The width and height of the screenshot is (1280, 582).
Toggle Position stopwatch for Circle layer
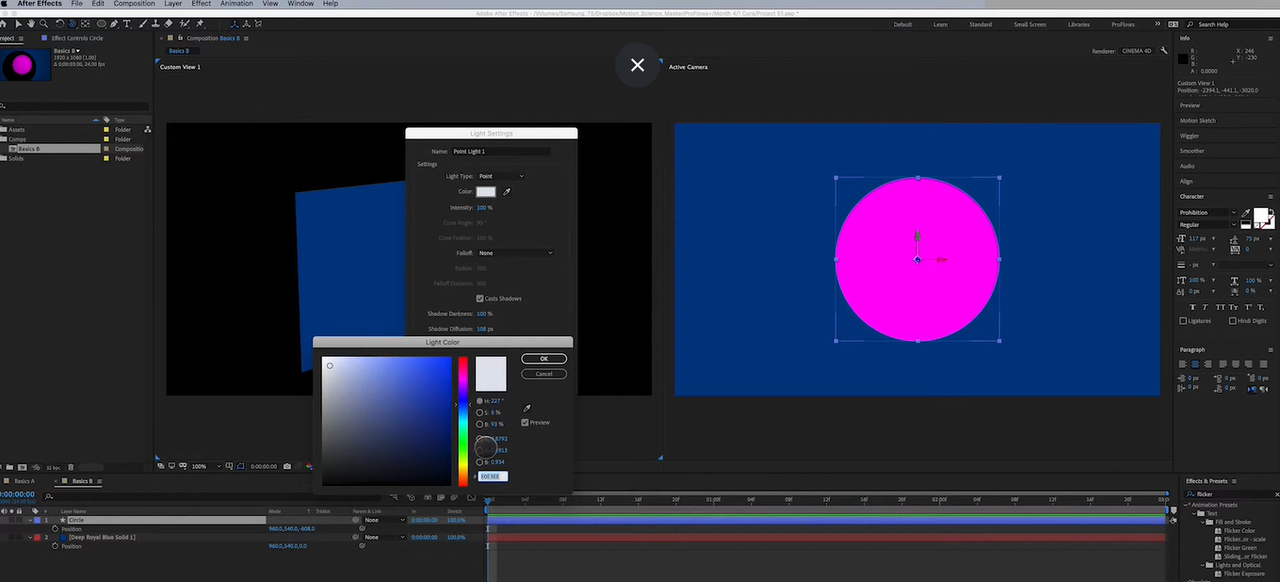pos(55,529)
